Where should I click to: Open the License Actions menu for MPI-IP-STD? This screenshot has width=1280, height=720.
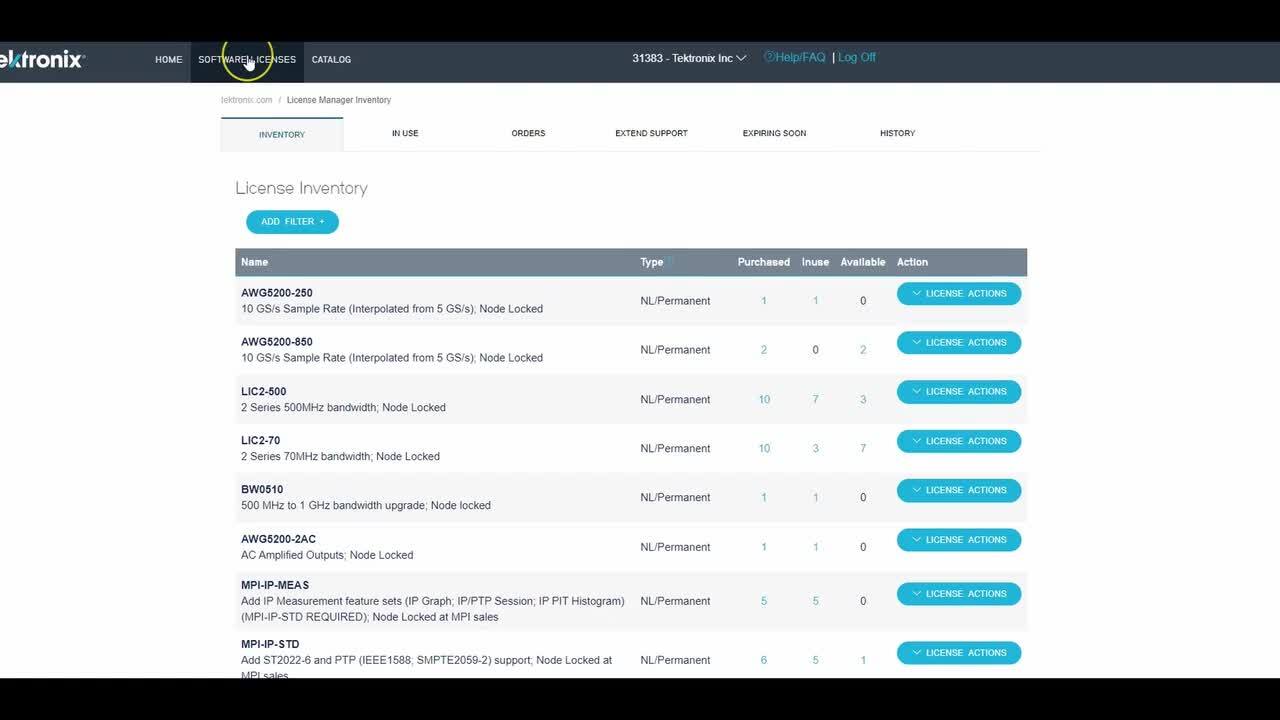(958, 652)
